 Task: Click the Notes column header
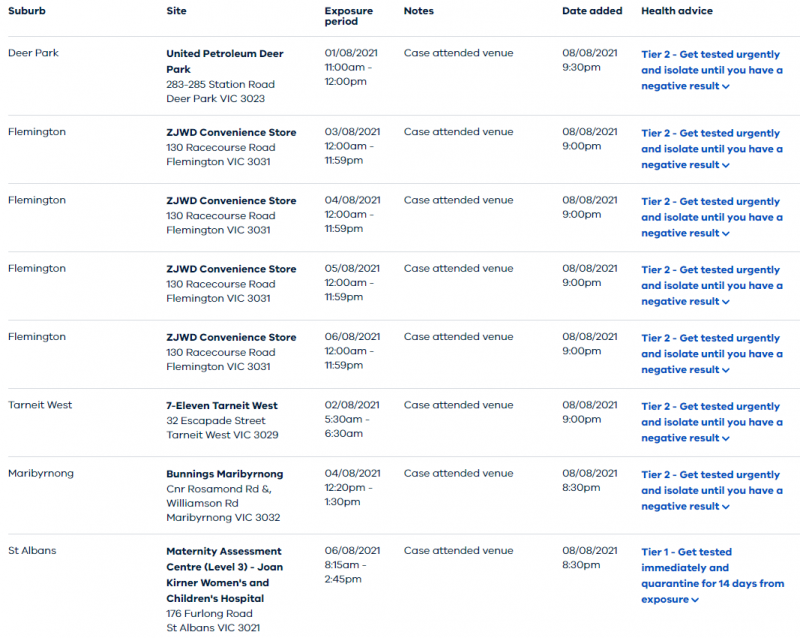pyautogui.click(x=419, y=11)
